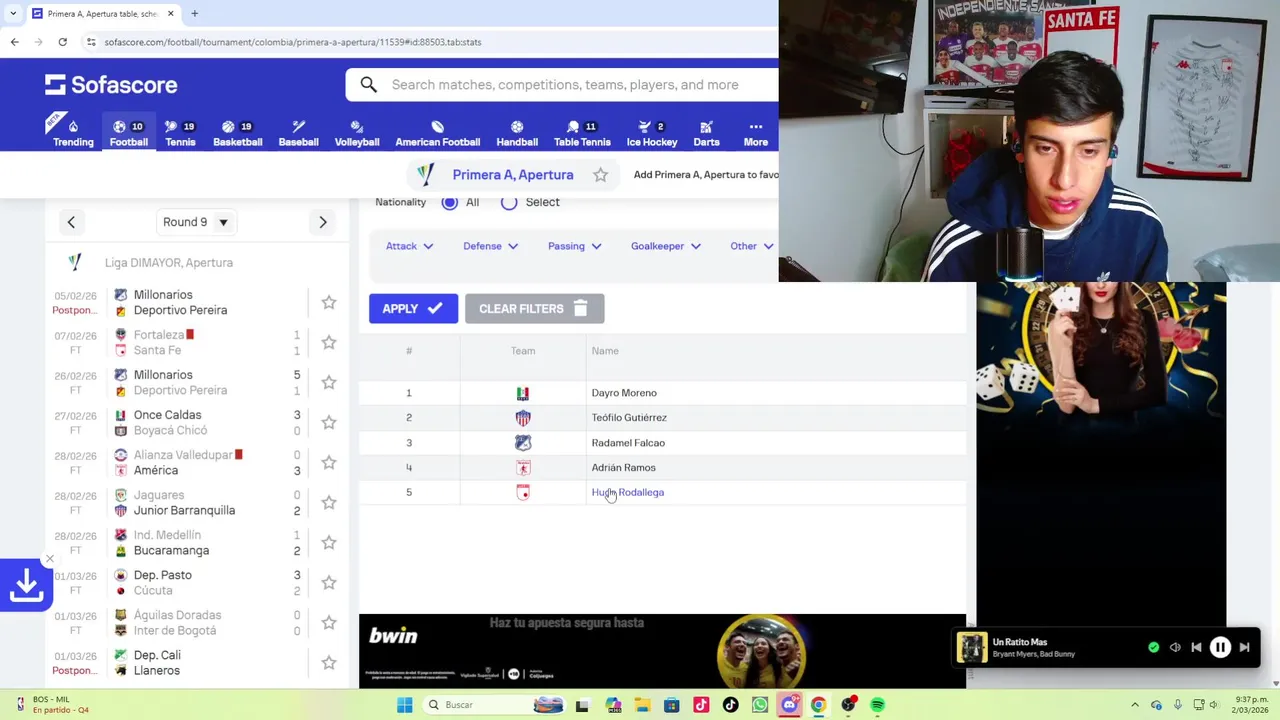Favorite the Once Caldas vs Boyacá Chicó match
The width and height of the screenshot is (1280, 720).
[328, 422]
